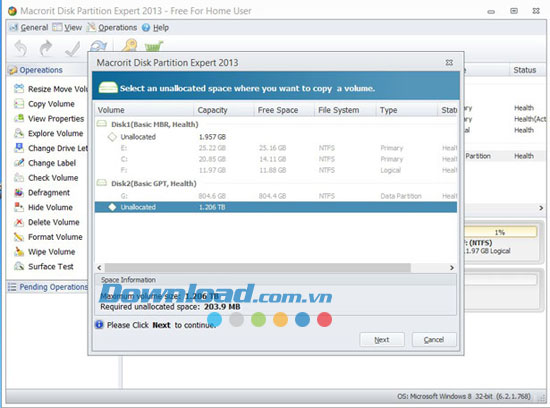Click the key registration toolbar icon
Screen dimensions: 550x408
point(129,45)
